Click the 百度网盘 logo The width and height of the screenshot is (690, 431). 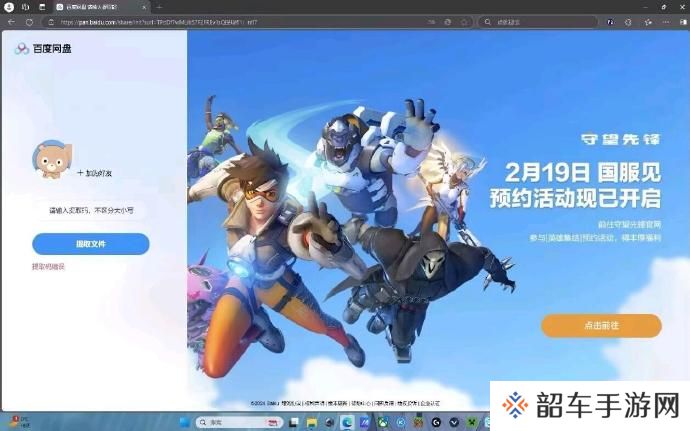[x=43, y=48]
